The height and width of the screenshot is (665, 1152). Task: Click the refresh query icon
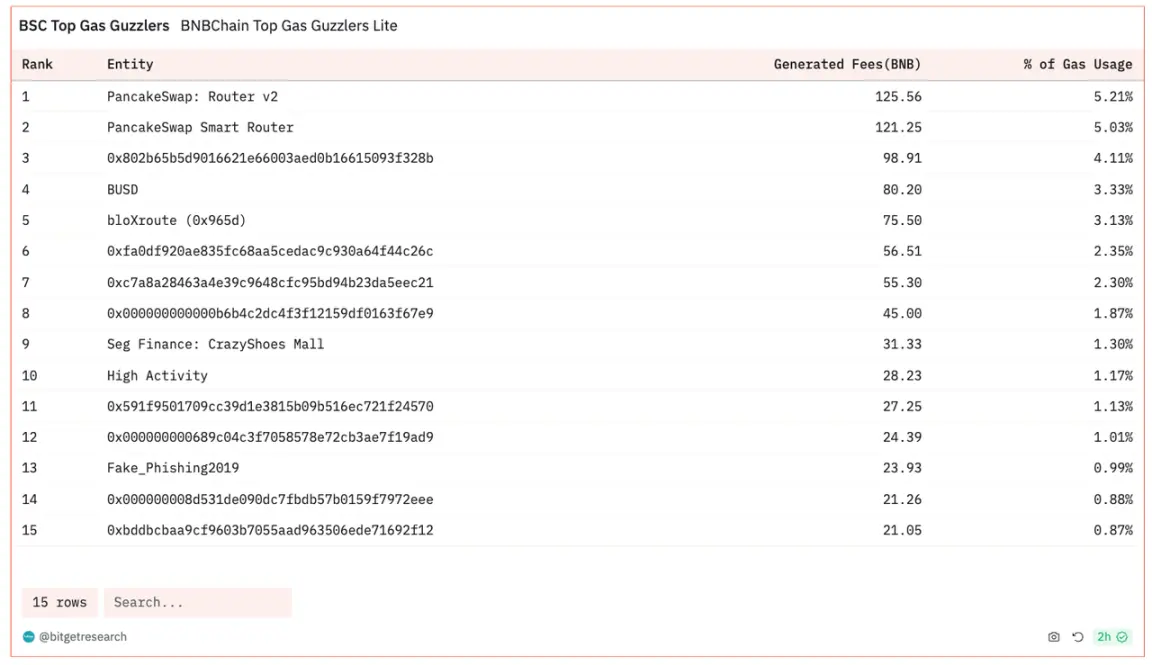coord(1077,637)
